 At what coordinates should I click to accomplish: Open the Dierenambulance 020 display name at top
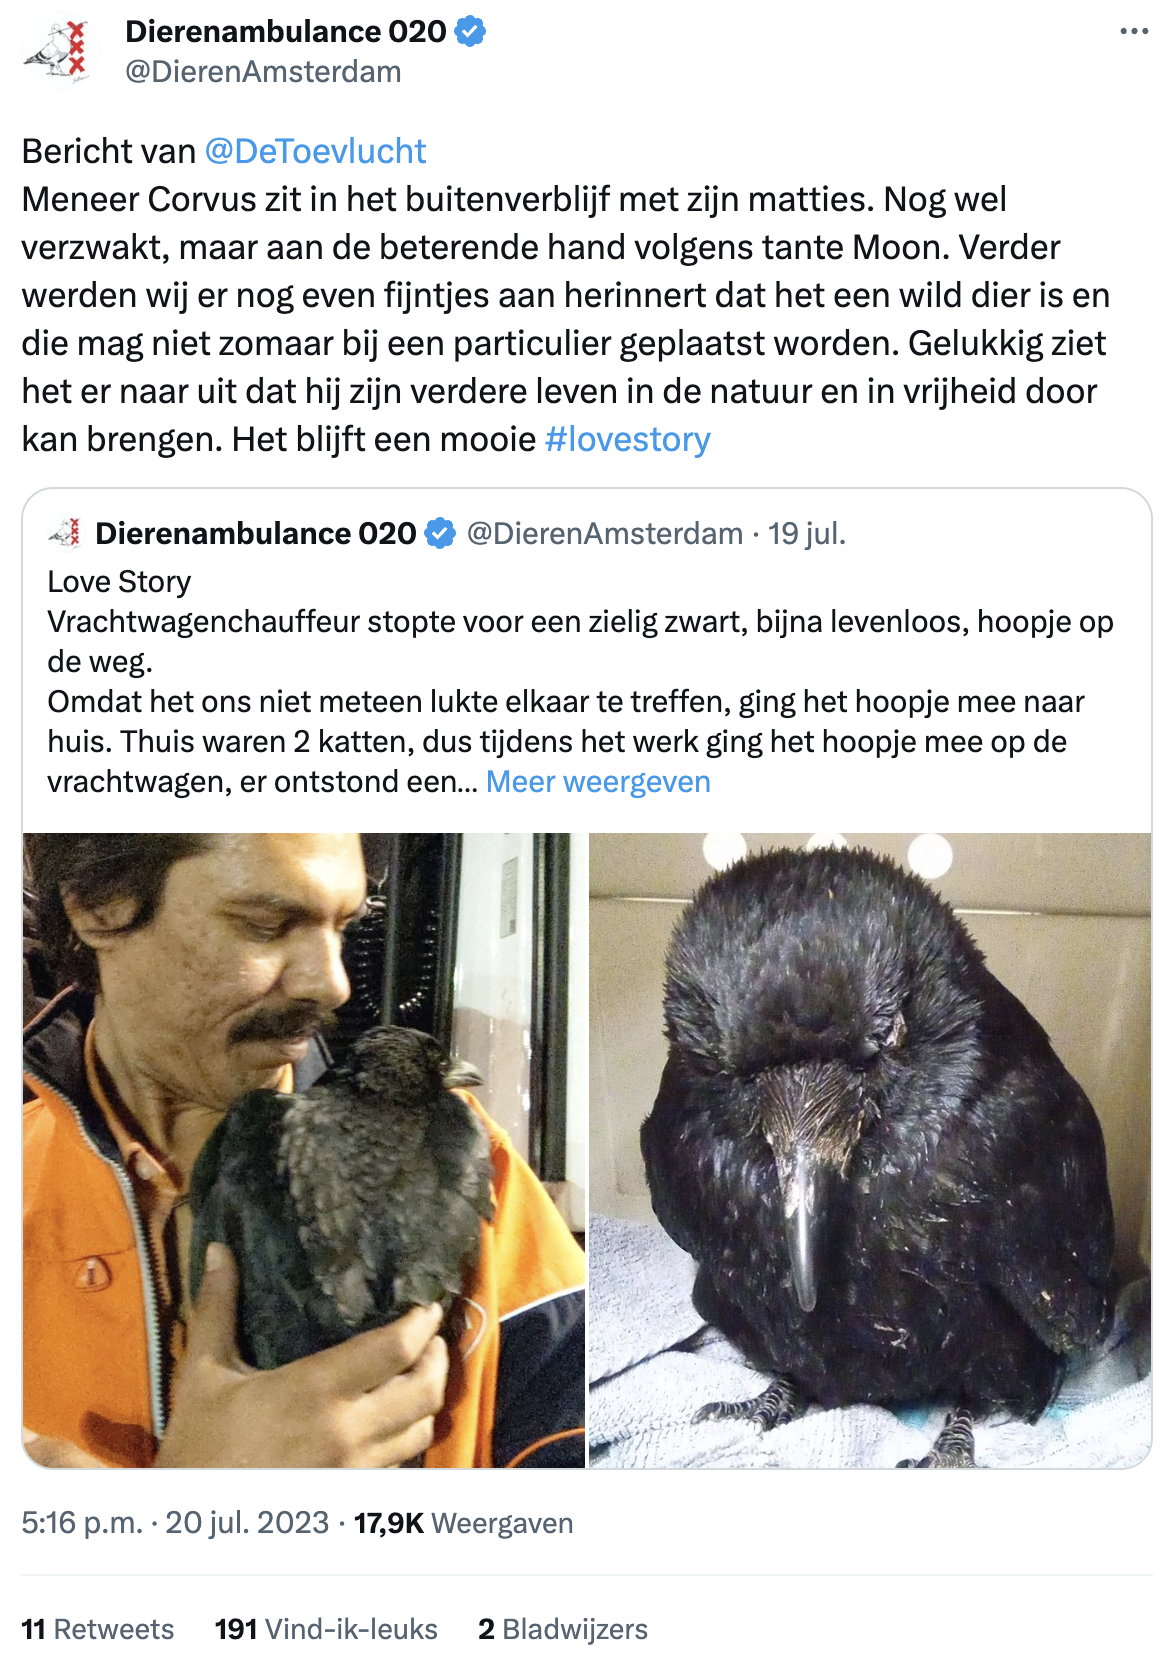coord(286,32)
